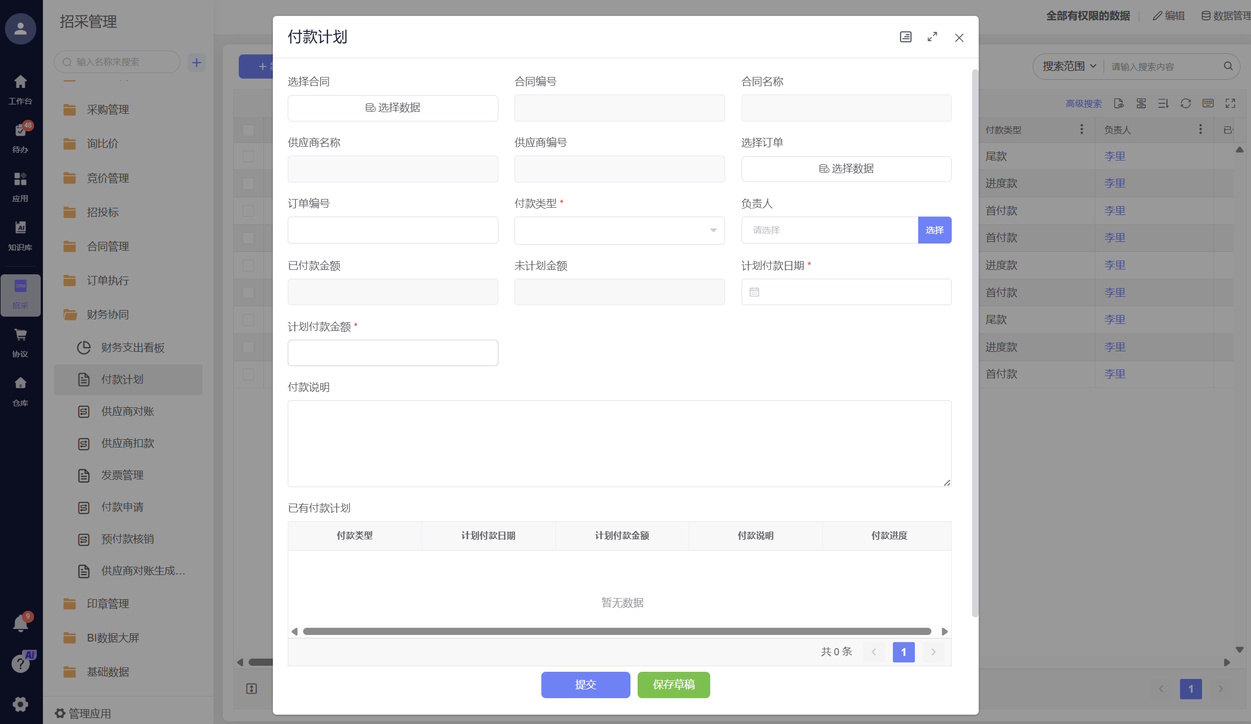The image size is (1251, 724).
Task: Open the 付款类型 dropdown
Action: 619,230
